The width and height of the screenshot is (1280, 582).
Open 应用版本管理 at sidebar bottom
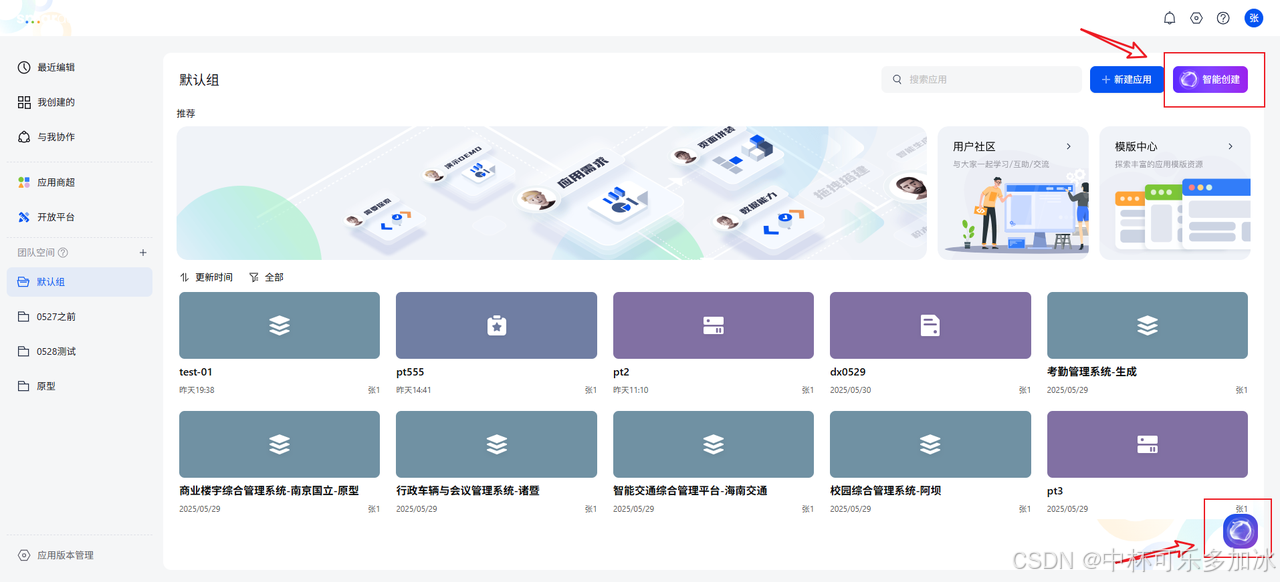78,555
